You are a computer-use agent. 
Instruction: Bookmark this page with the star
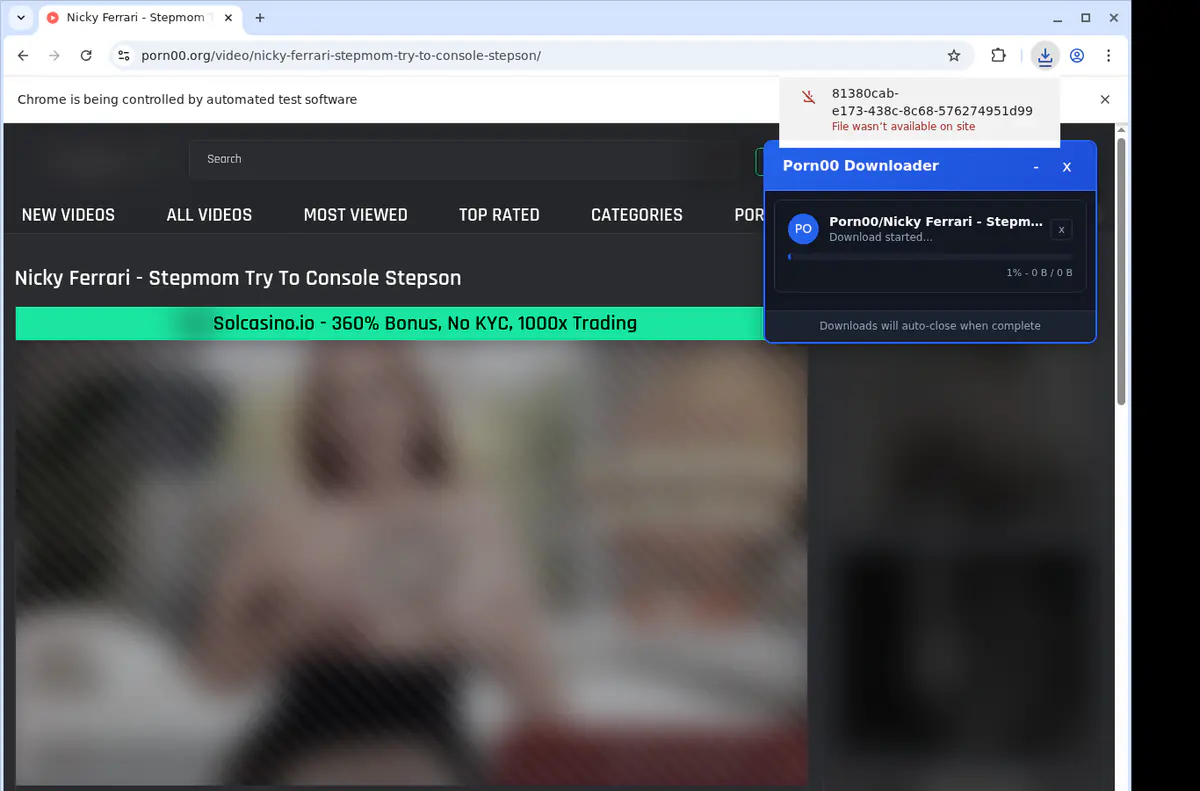coord(954,56)
